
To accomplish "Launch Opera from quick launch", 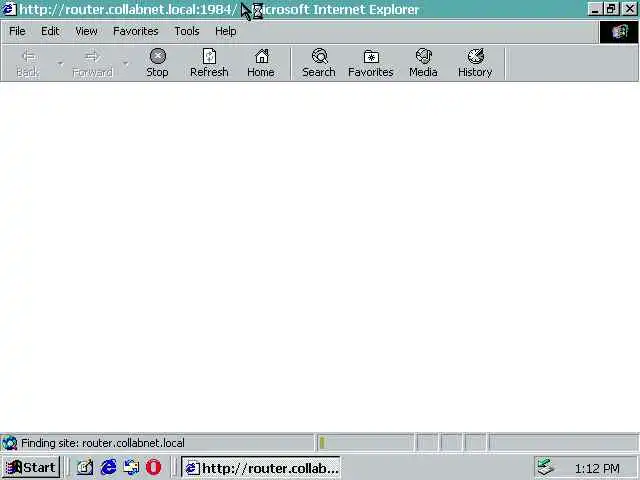I will click(x=153, y=467).
